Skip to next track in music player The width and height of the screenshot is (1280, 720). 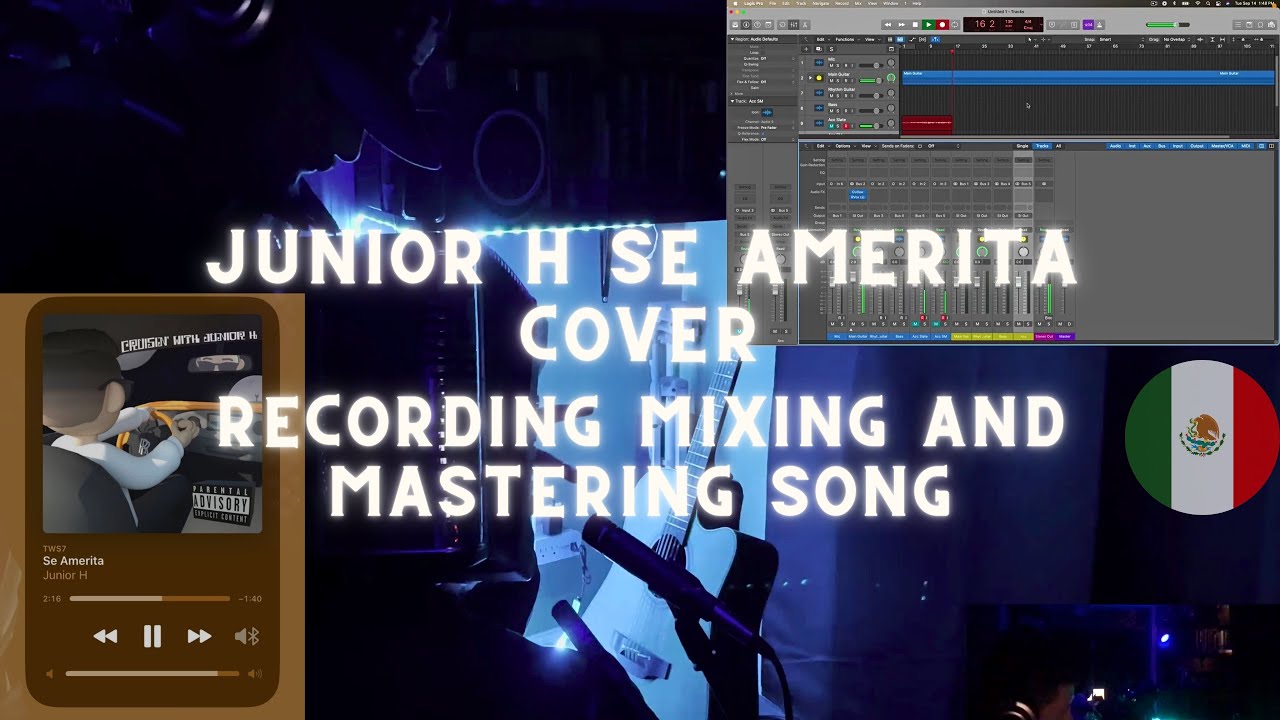199,636
